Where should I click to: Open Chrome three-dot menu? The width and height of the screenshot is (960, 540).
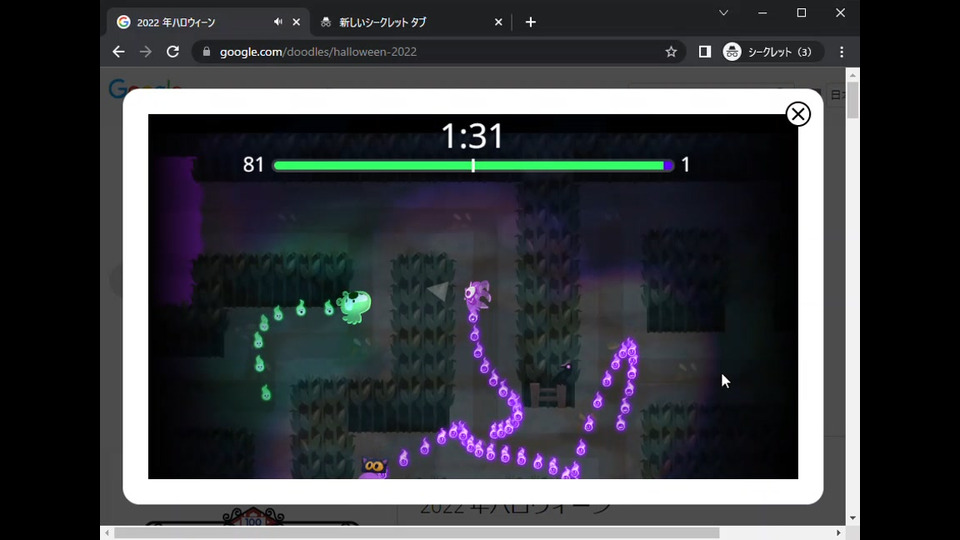click(x=842, y=52)
